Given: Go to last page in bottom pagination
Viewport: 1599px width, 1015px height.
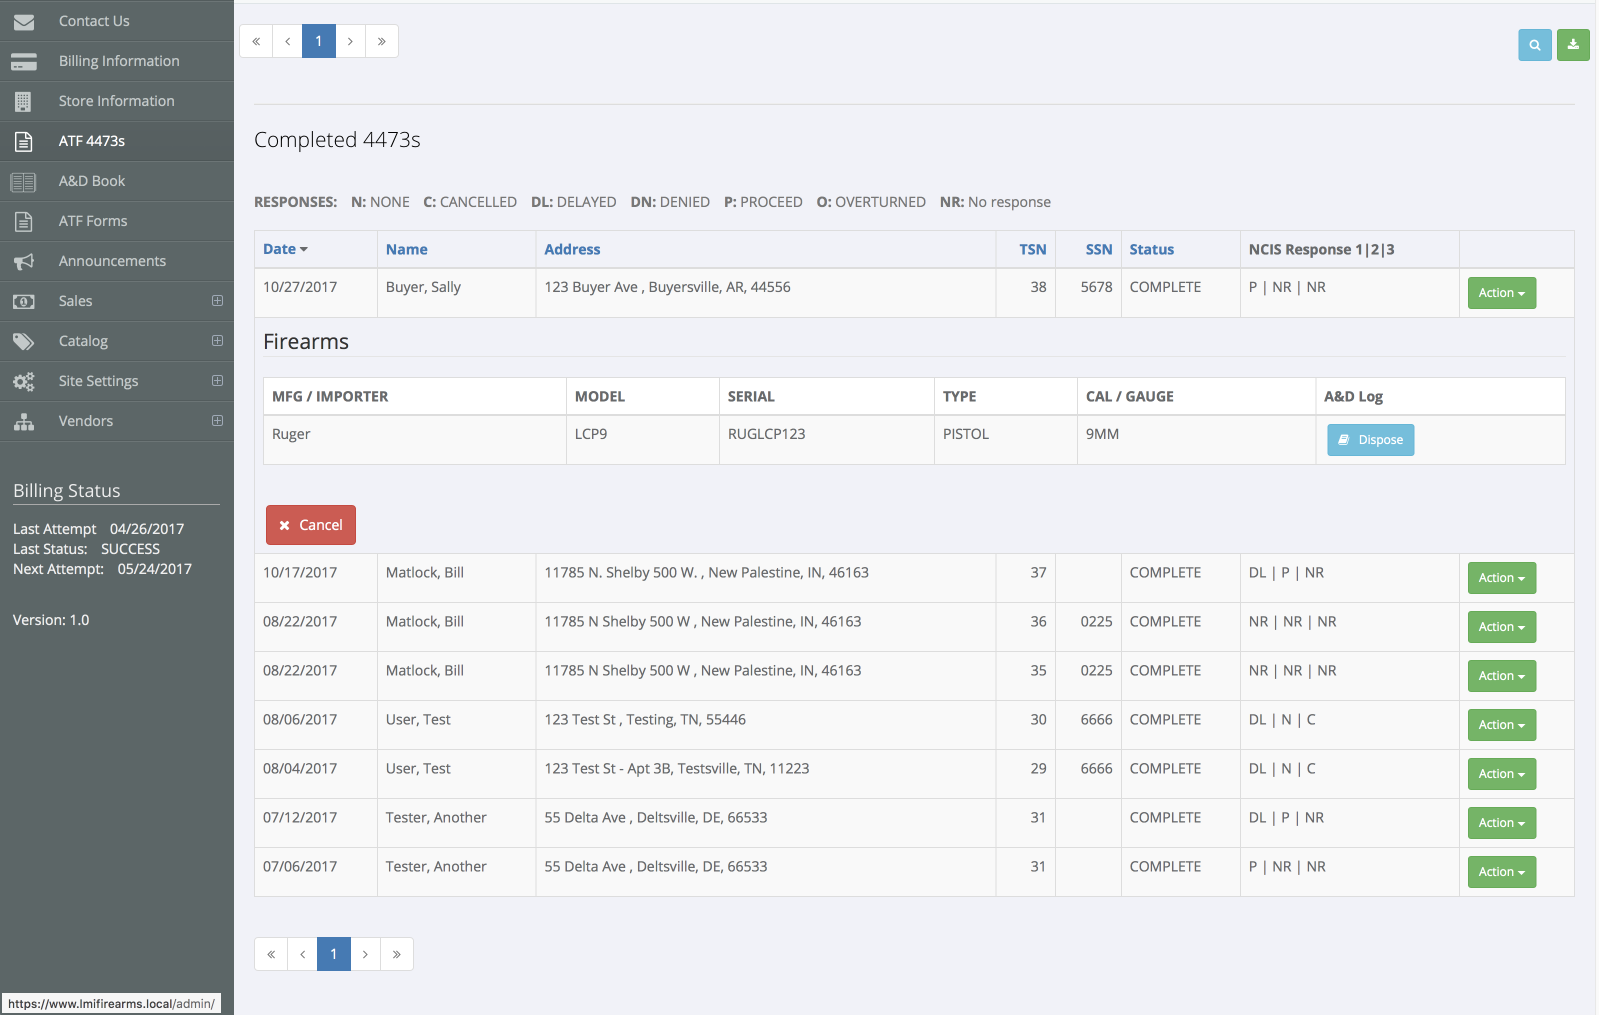Looking at the screenshot, I should pyautogui.click(x=397, y=954).
